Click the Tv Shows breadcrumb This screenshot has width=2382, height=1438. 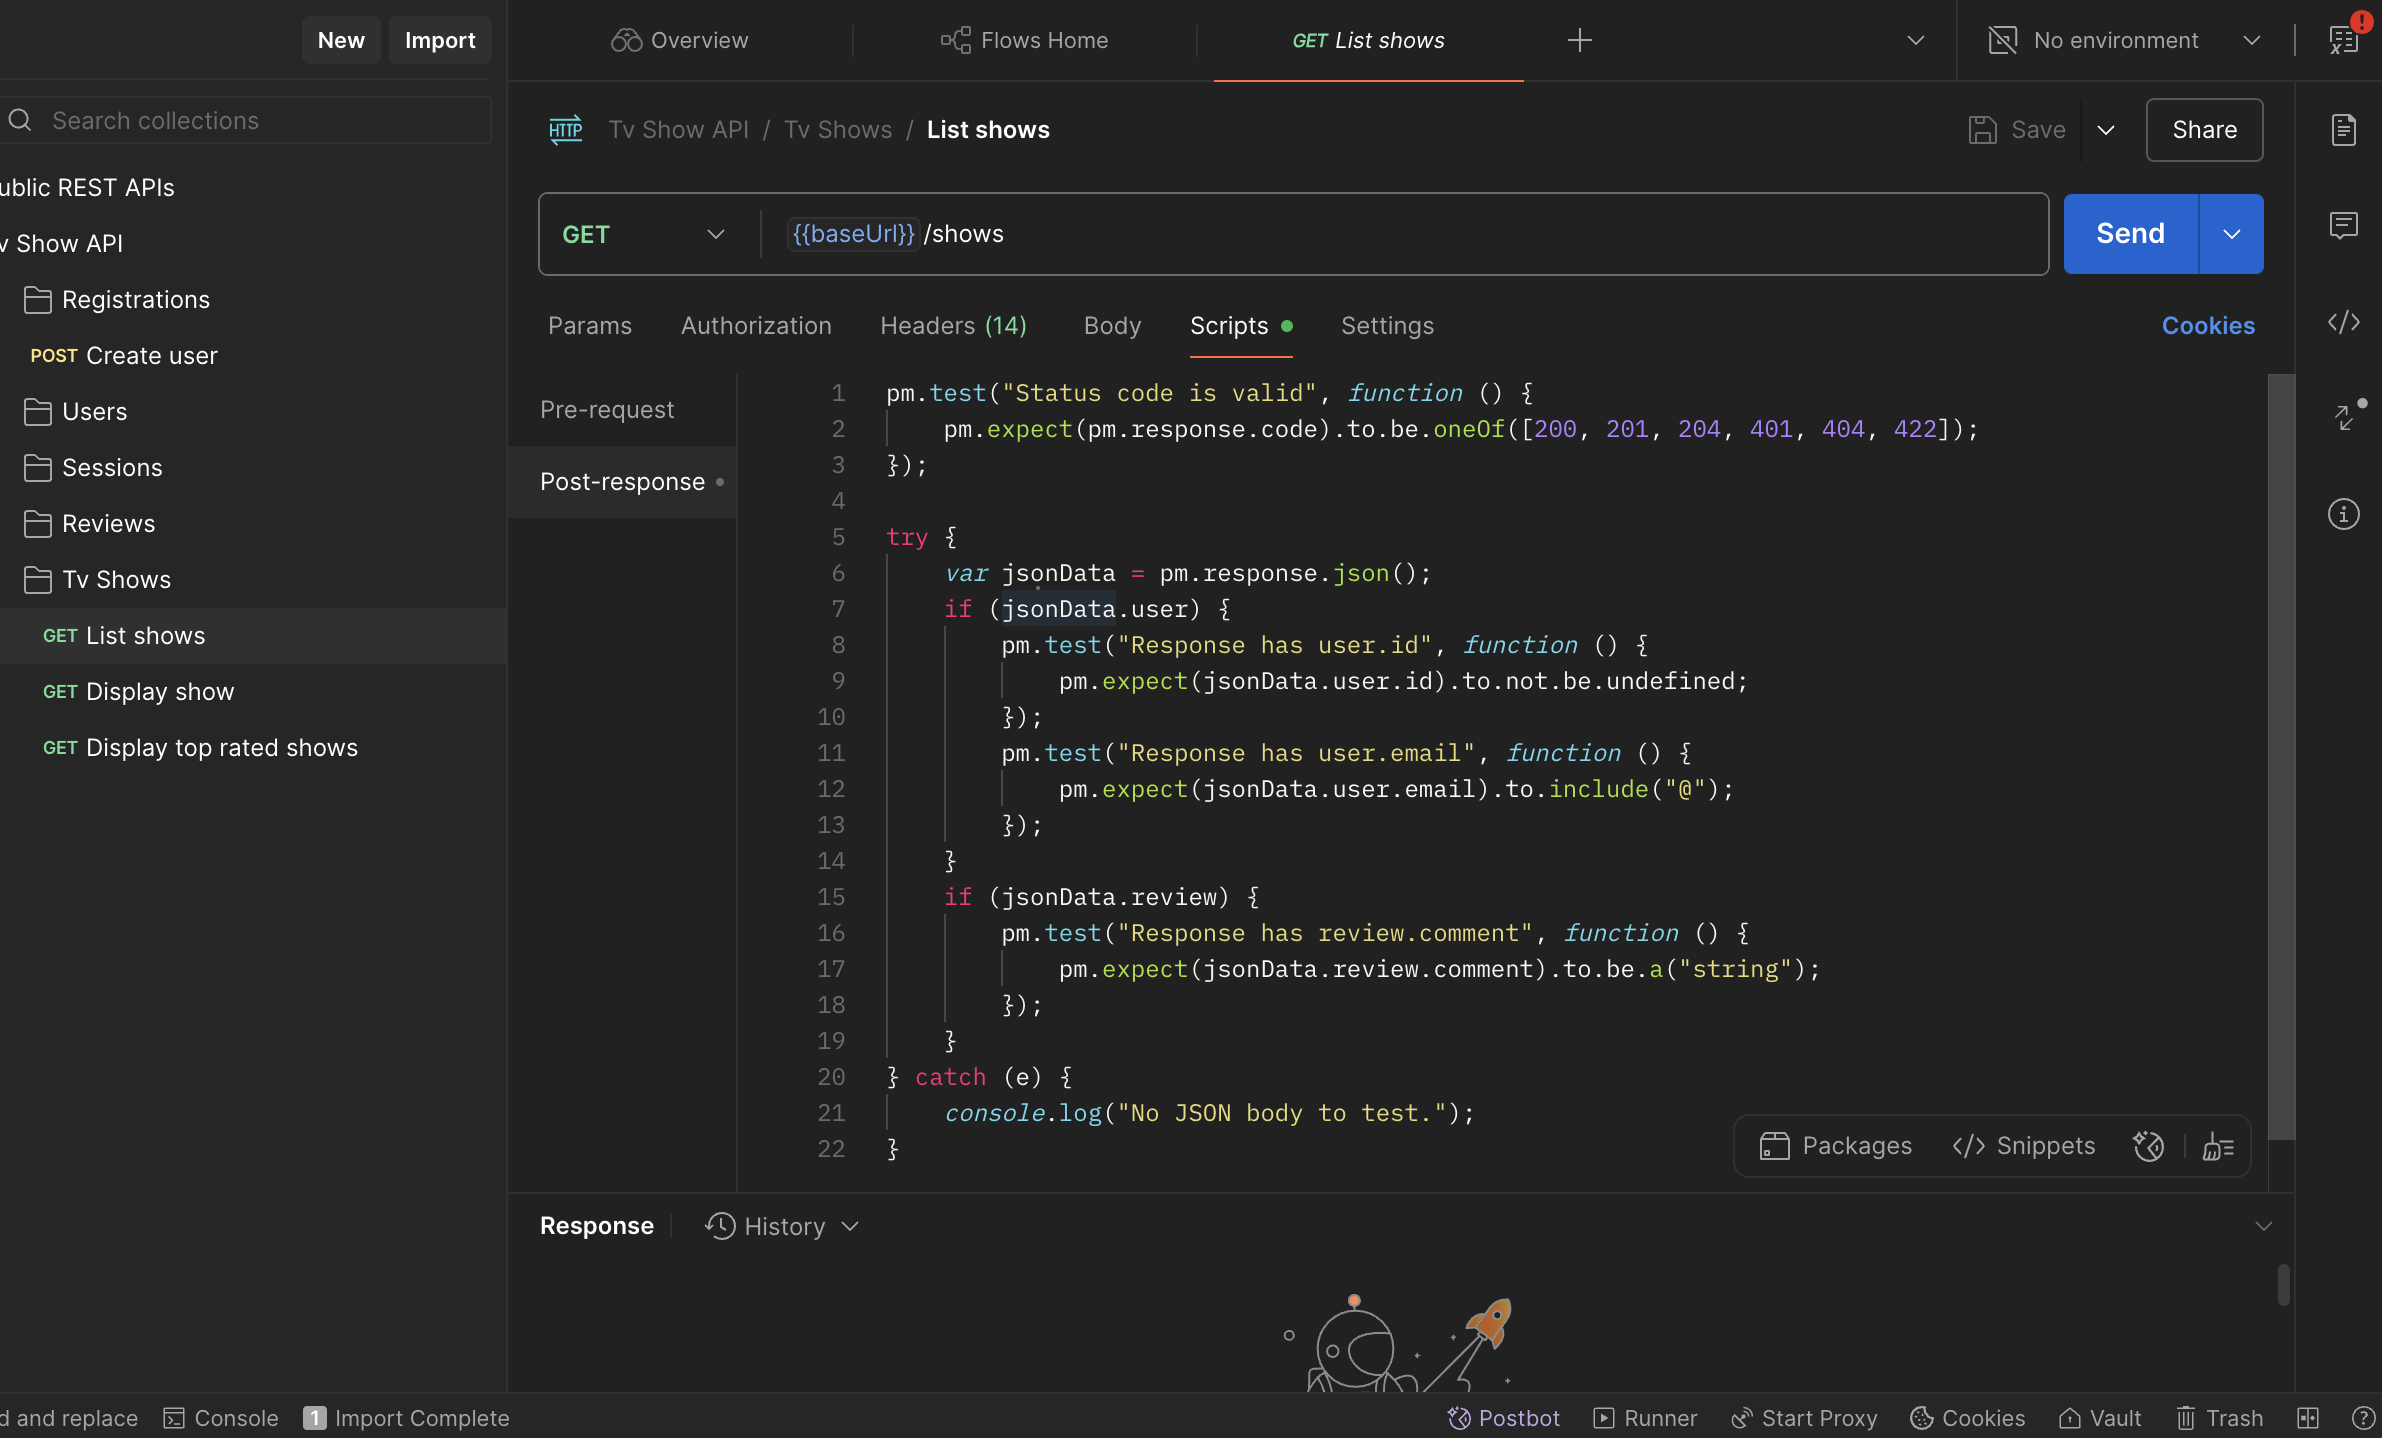click(838, 130)
